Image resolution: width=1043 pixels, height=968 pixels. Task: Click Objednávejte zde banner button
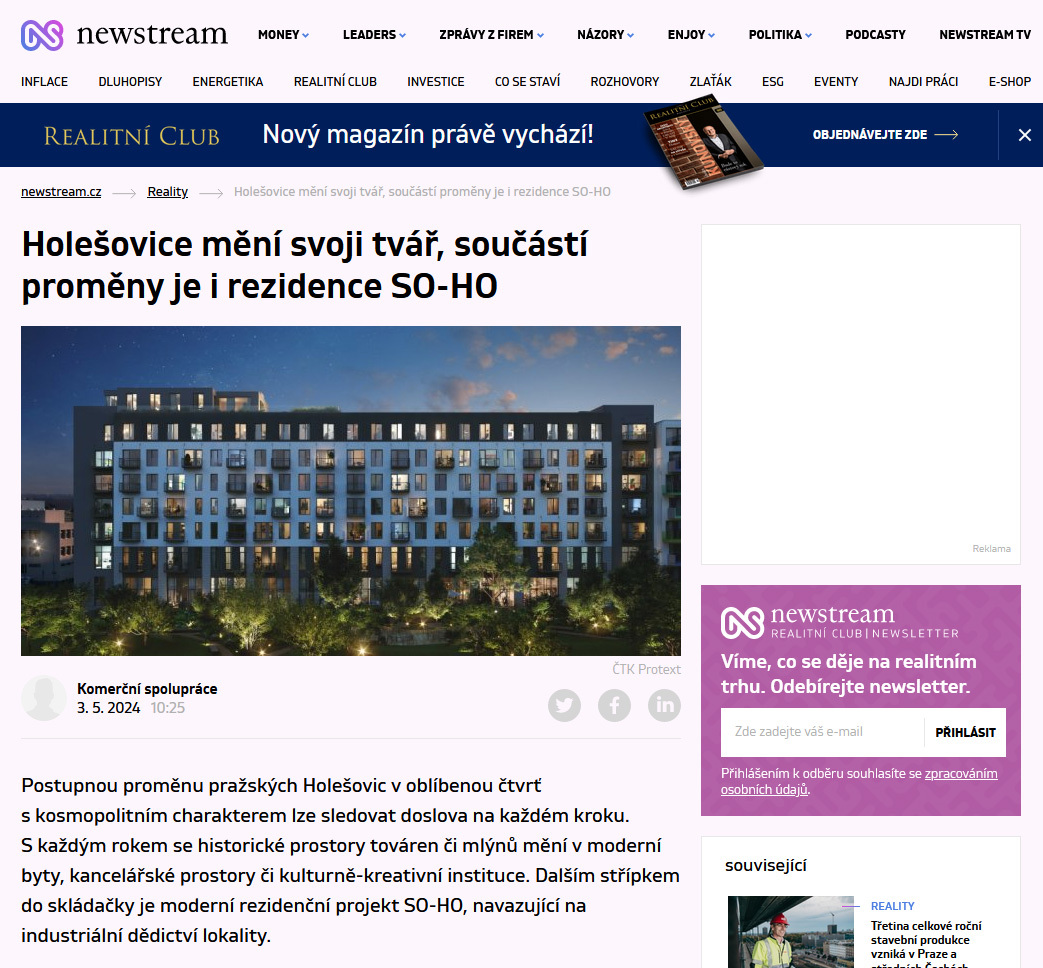tap(885, 135)
